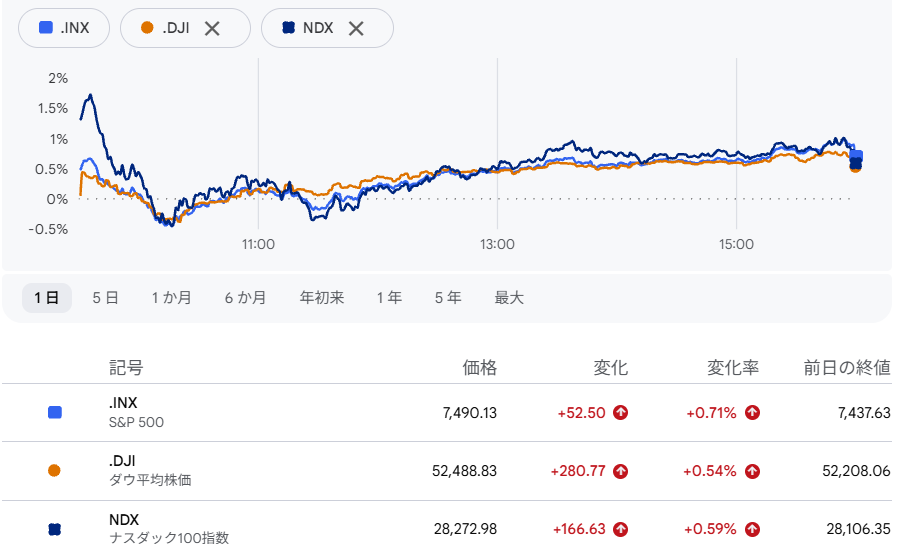The width and height of the screenshot is (916, 560).
Task: Select the 1日 time range tab
Action: coord(47,298)
